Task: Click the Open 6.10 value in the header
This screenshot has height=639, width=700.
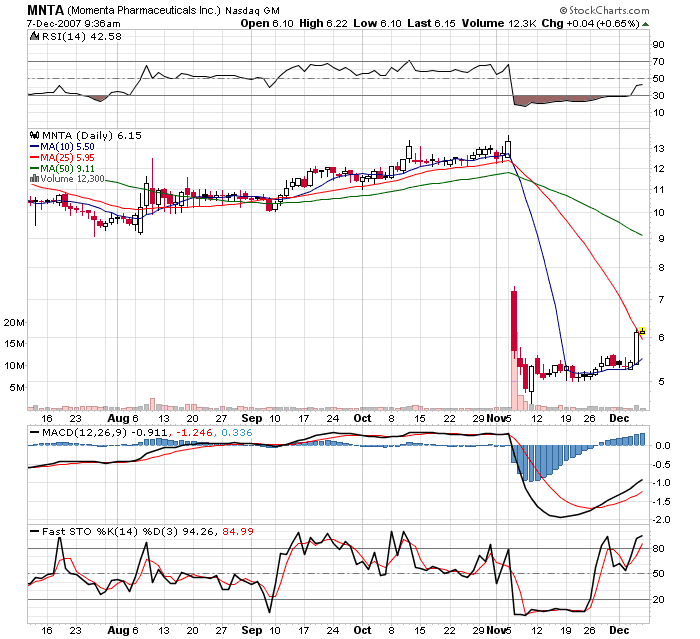Action: click(267, 23)
